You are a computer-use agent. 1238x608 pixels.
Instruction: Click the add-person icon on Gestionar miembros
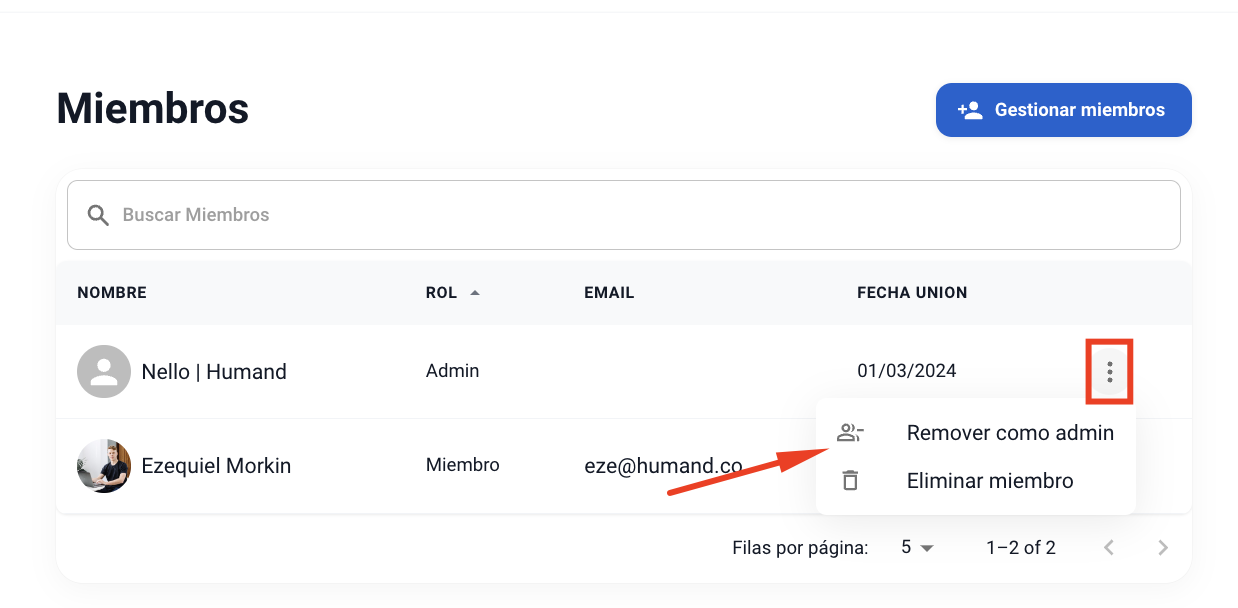coord(969,110)
